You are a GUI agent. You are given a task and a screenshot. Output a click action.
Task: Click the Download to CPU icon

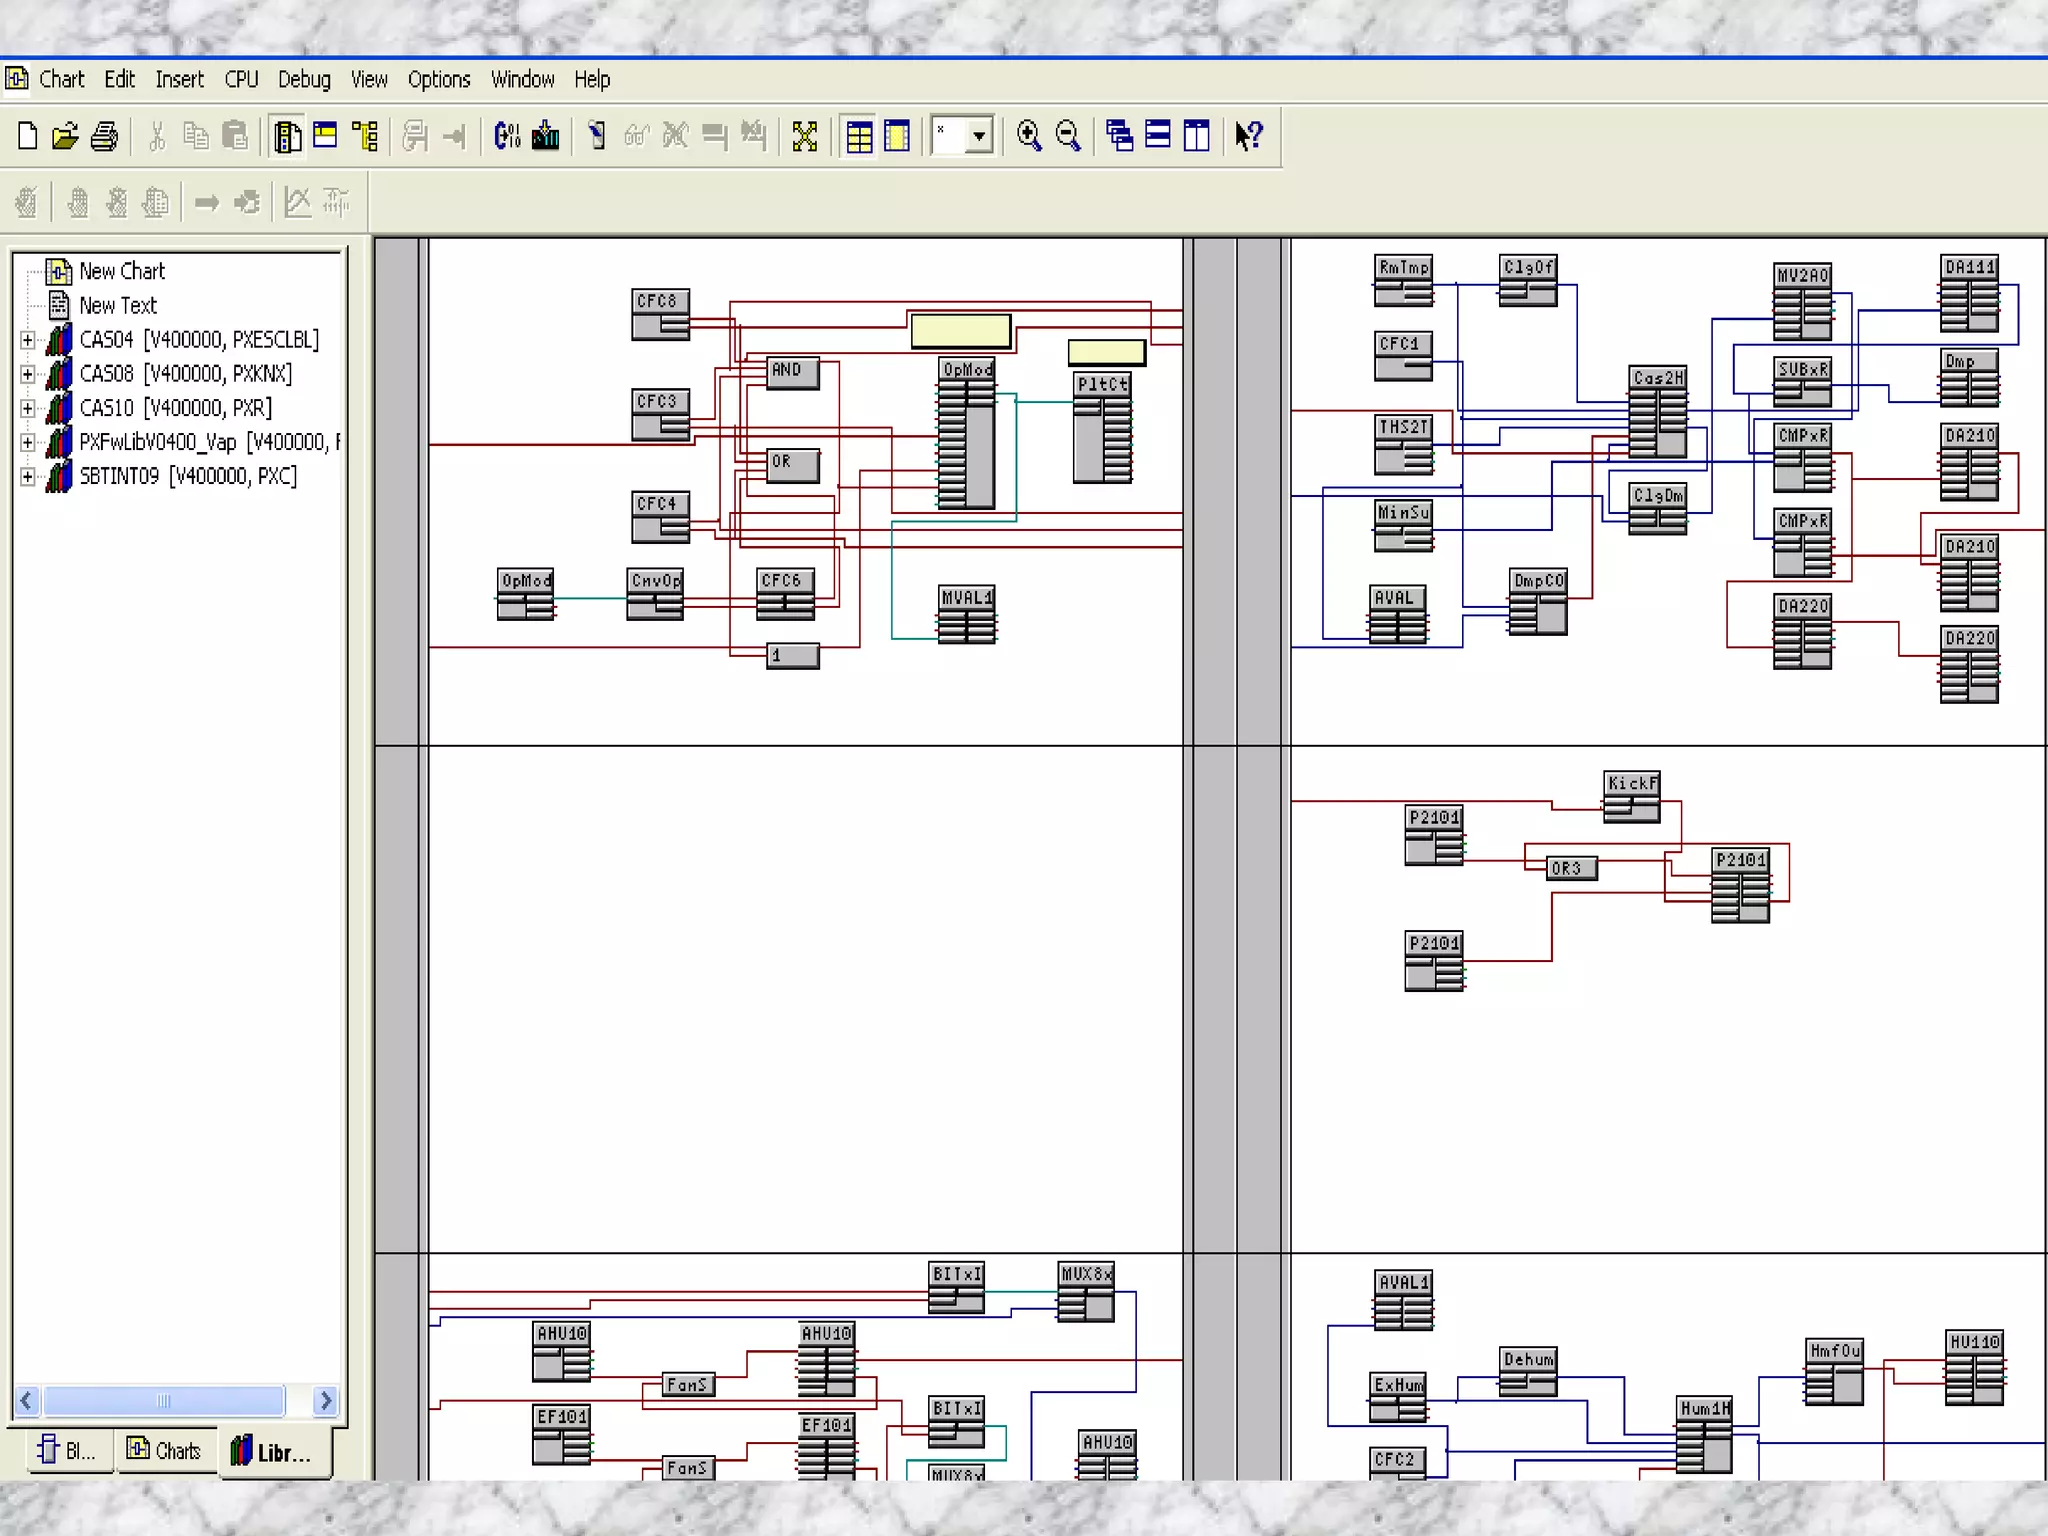coord(546,136)
